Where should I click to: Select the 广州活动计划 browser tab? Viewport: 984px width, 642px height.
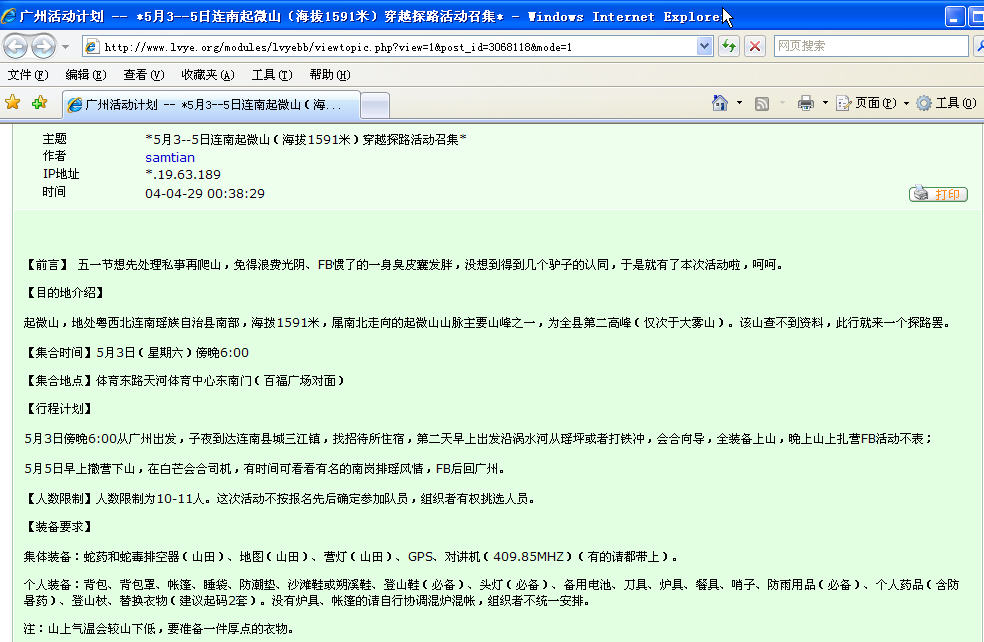(x=210, y=104)
